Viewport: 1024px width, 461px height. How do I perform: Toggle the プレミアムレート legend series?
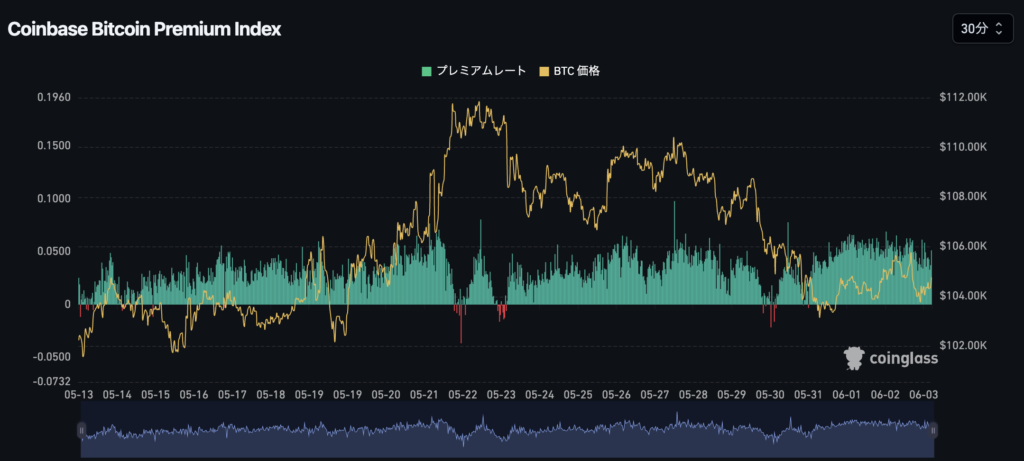pyautogui.click(x=473, y=71)
